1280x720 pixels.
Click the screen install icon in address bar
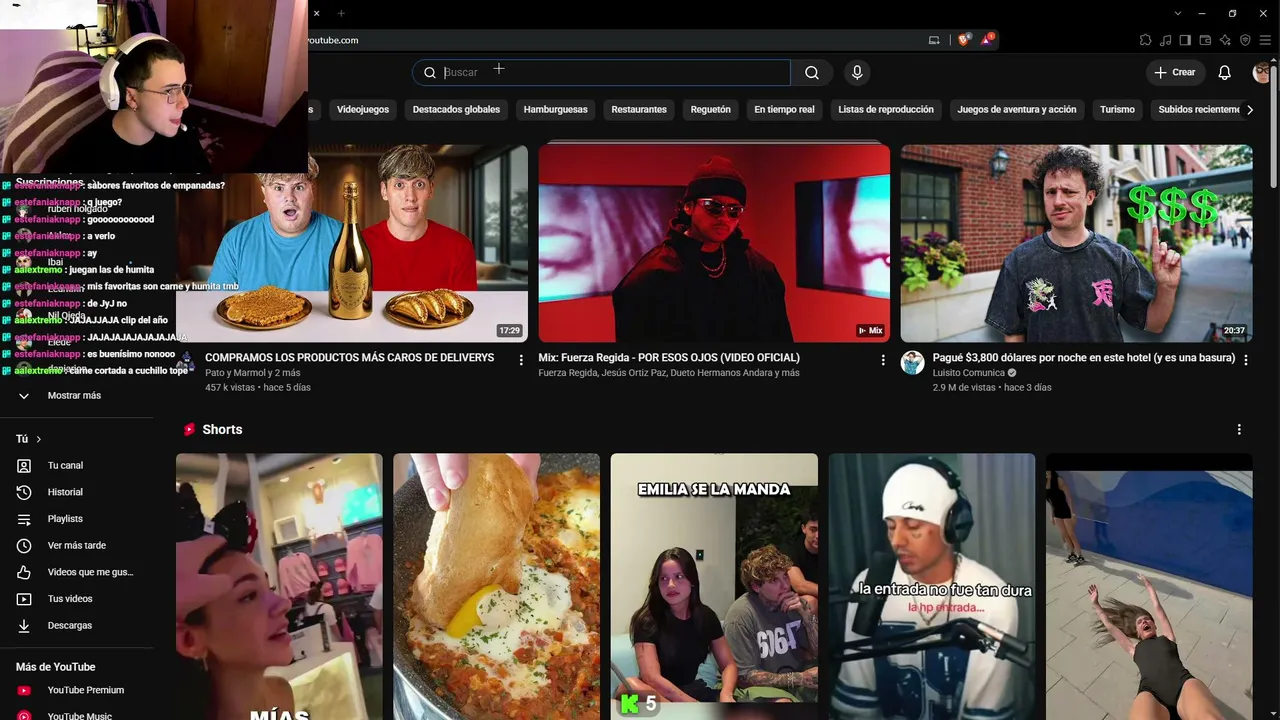pos(934,40)
